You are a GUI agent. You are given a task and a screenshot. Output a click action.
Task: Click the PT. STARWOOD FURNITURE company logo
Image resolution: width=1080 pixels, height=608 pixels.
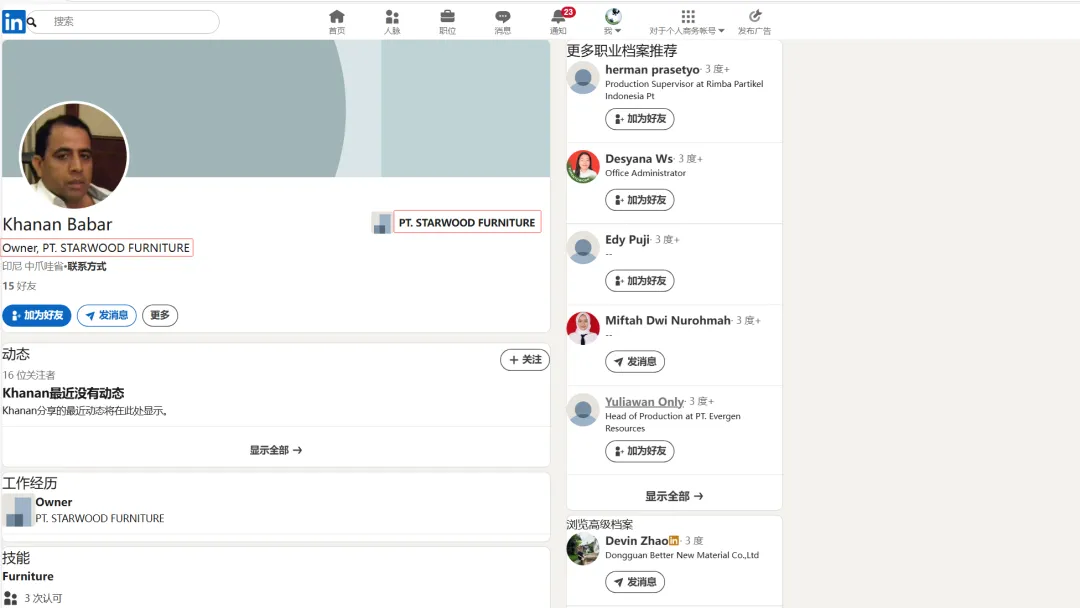coord(382,222)
